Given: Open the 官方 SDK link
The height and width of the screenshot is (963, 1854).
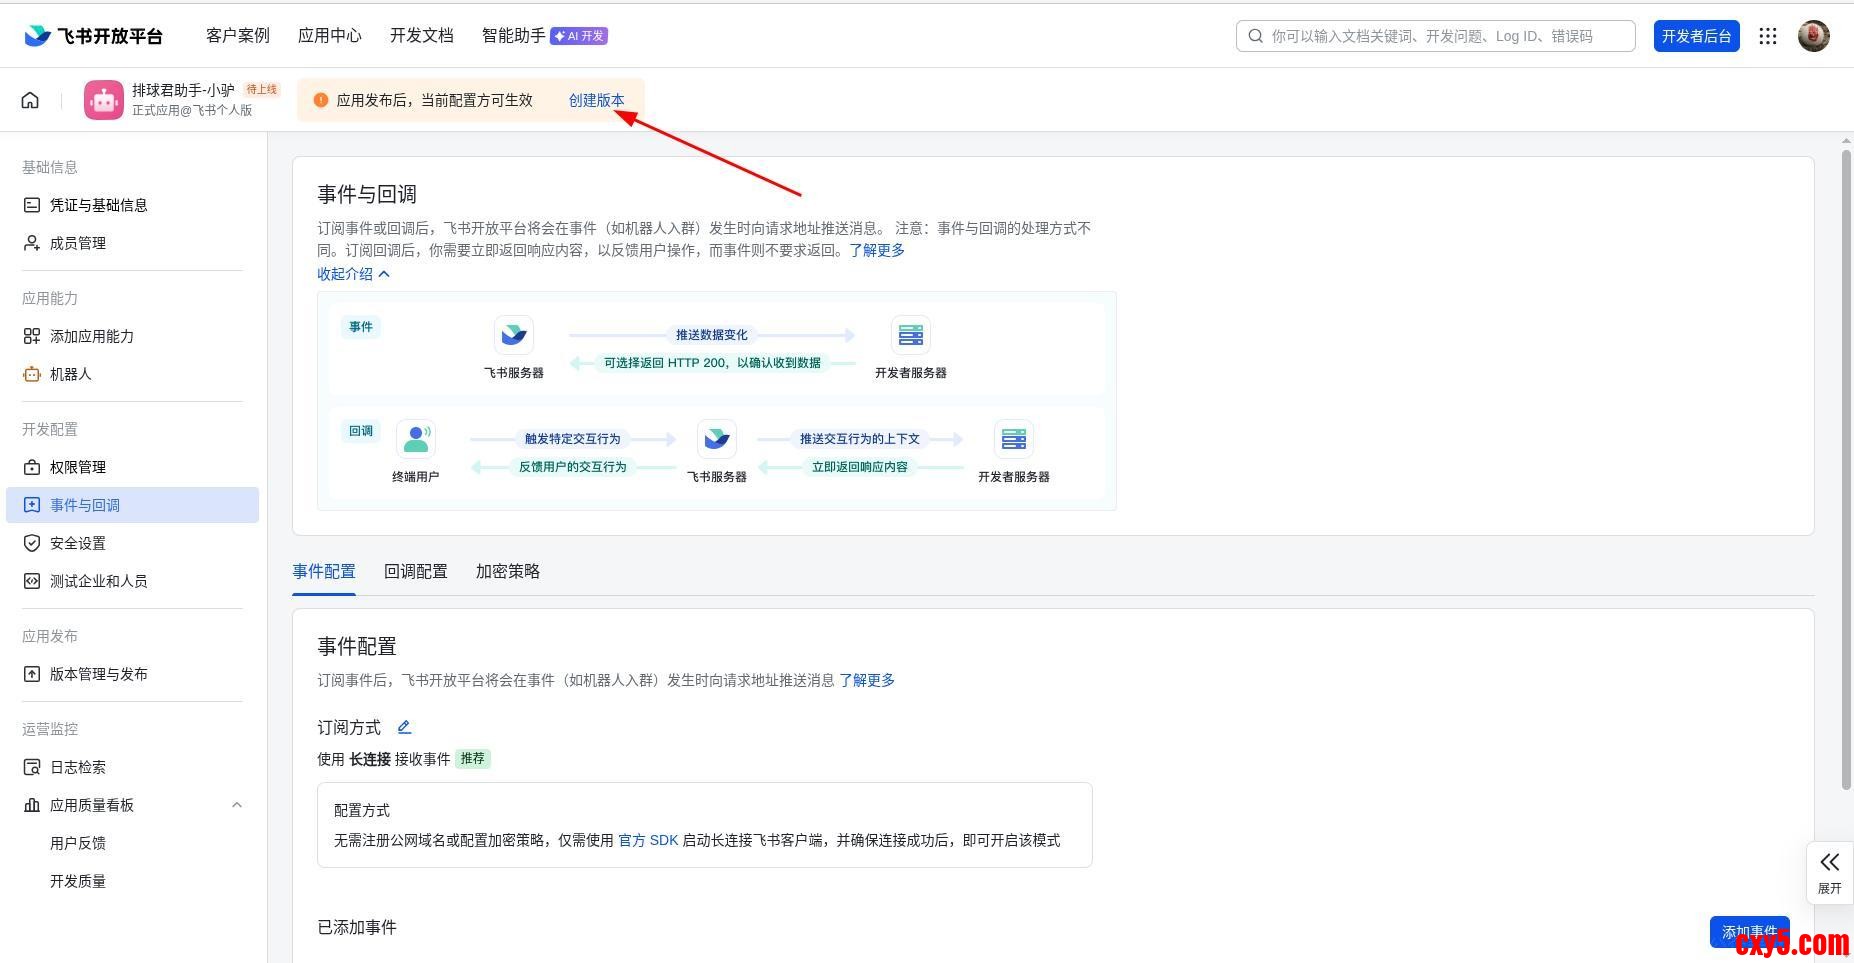Looking at the screenshot, I should tap(648, 840).
